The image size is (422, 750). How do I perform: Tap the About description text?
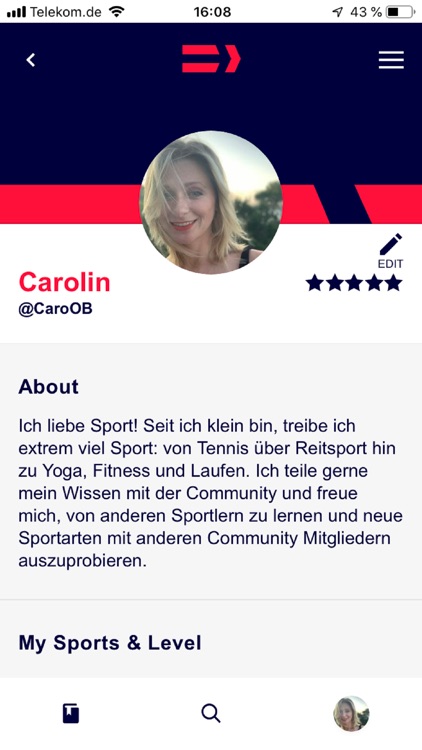[211, 493]
